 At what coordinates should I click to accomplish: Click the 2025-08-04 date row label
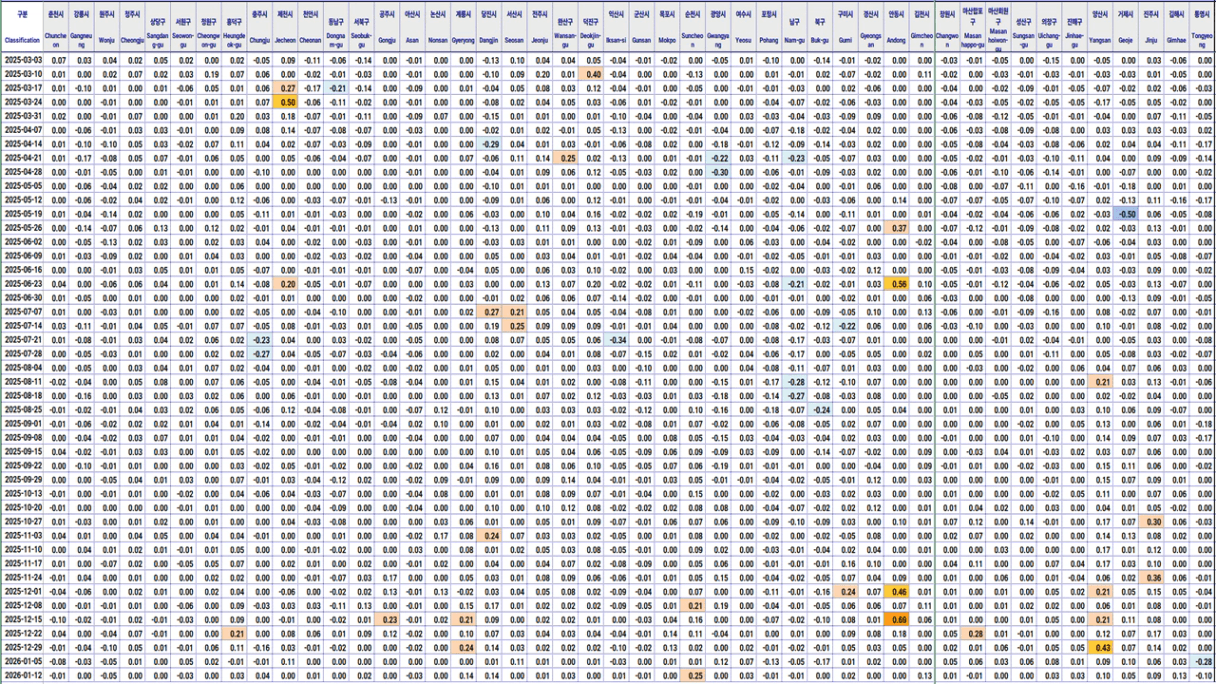pos(22,369)
